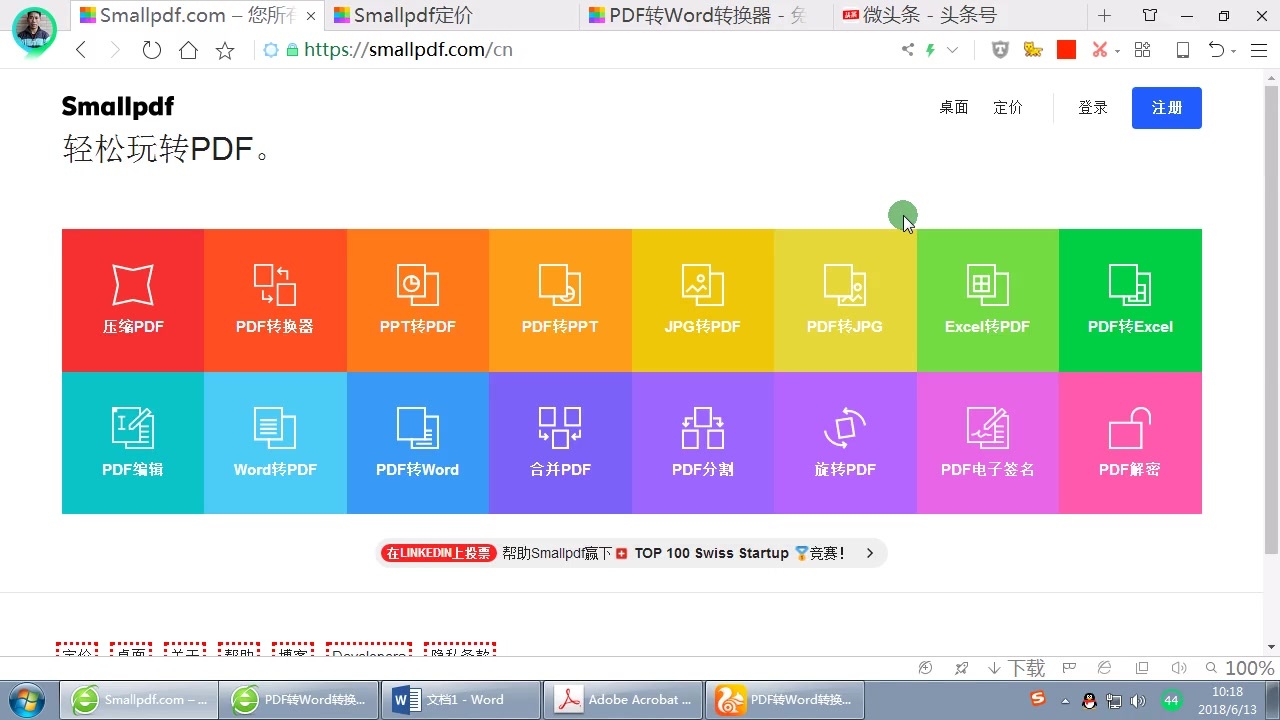Open the 压缩PDF tool tile
The width and height of the screenshot is (1280, 720).
(x=133, y=300)
